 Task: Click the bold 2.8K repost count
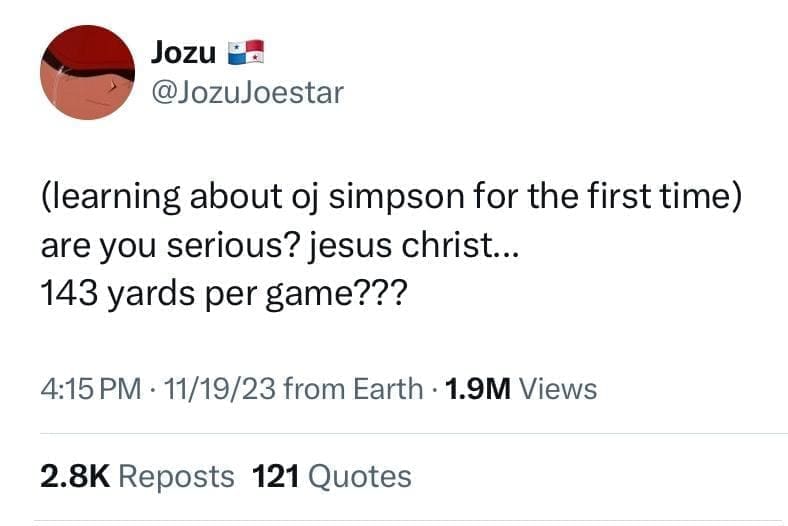click(74, 477)
